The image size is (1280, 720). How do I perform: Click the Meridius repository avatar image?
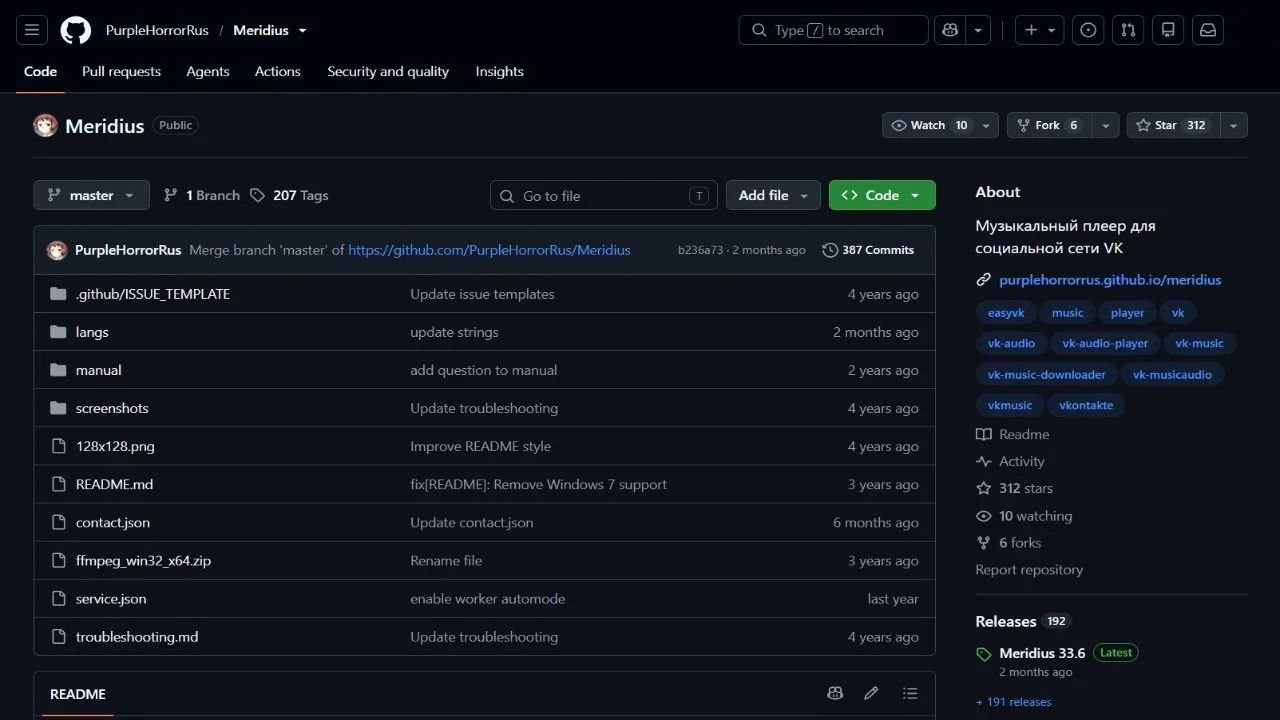pos(45,125)
